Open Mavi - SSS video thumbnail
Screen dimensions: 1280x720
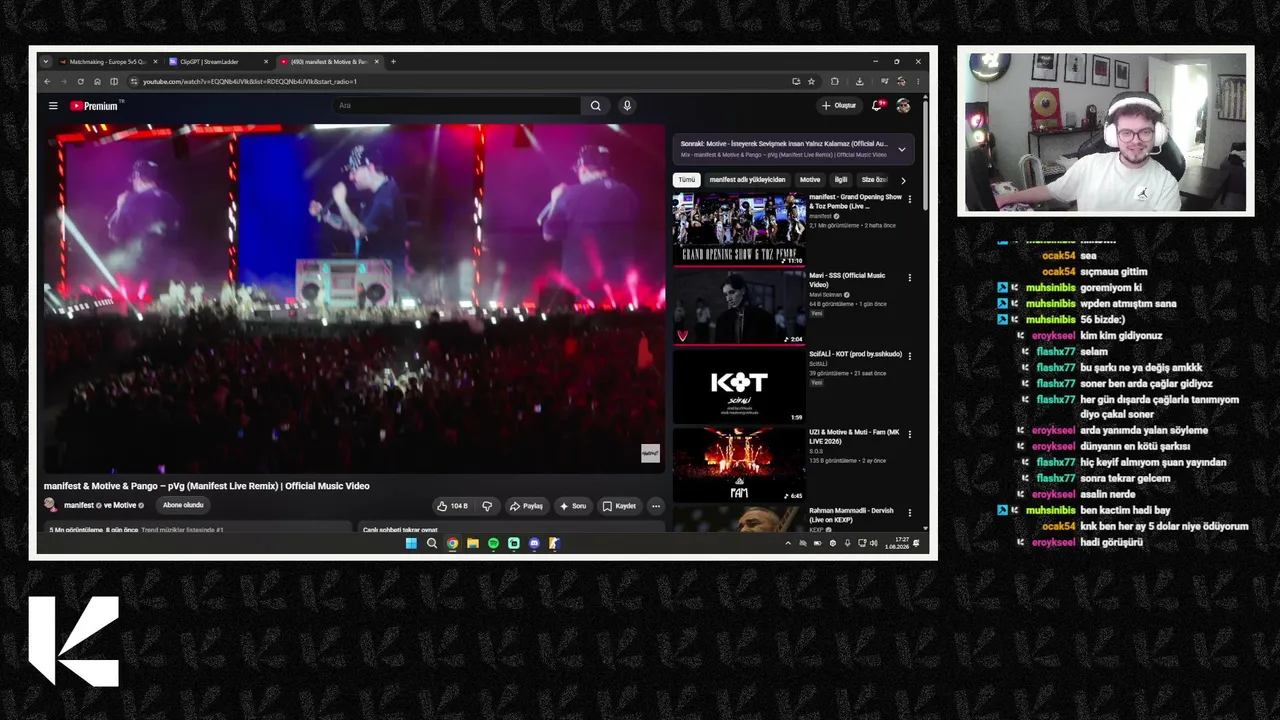click(739, 307)
